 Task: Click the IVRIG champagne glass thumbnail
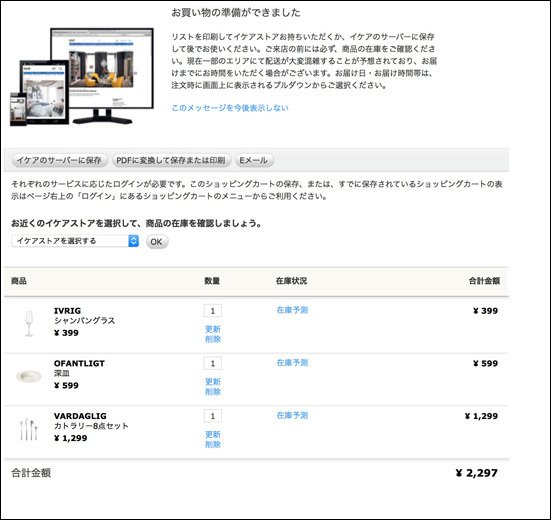pyautogui.click(x=29, y=323)
